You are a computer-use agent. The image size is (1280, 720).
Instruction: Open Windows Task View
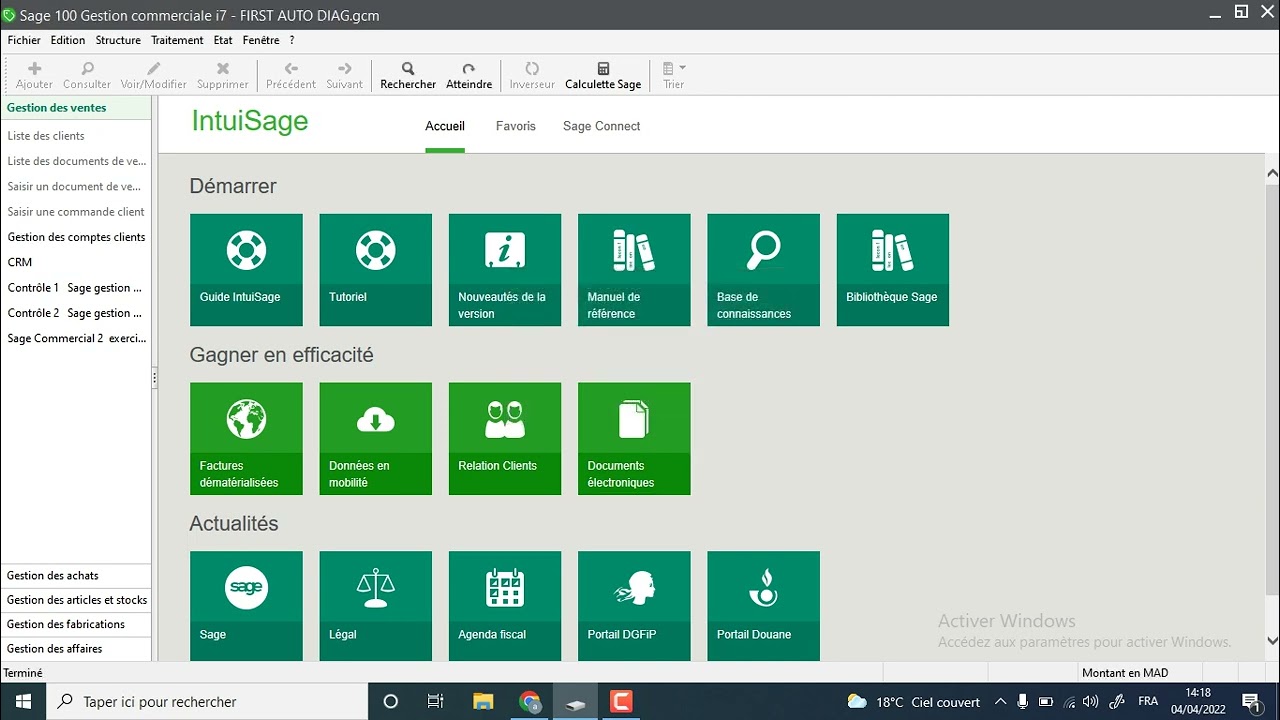[436, 702]
